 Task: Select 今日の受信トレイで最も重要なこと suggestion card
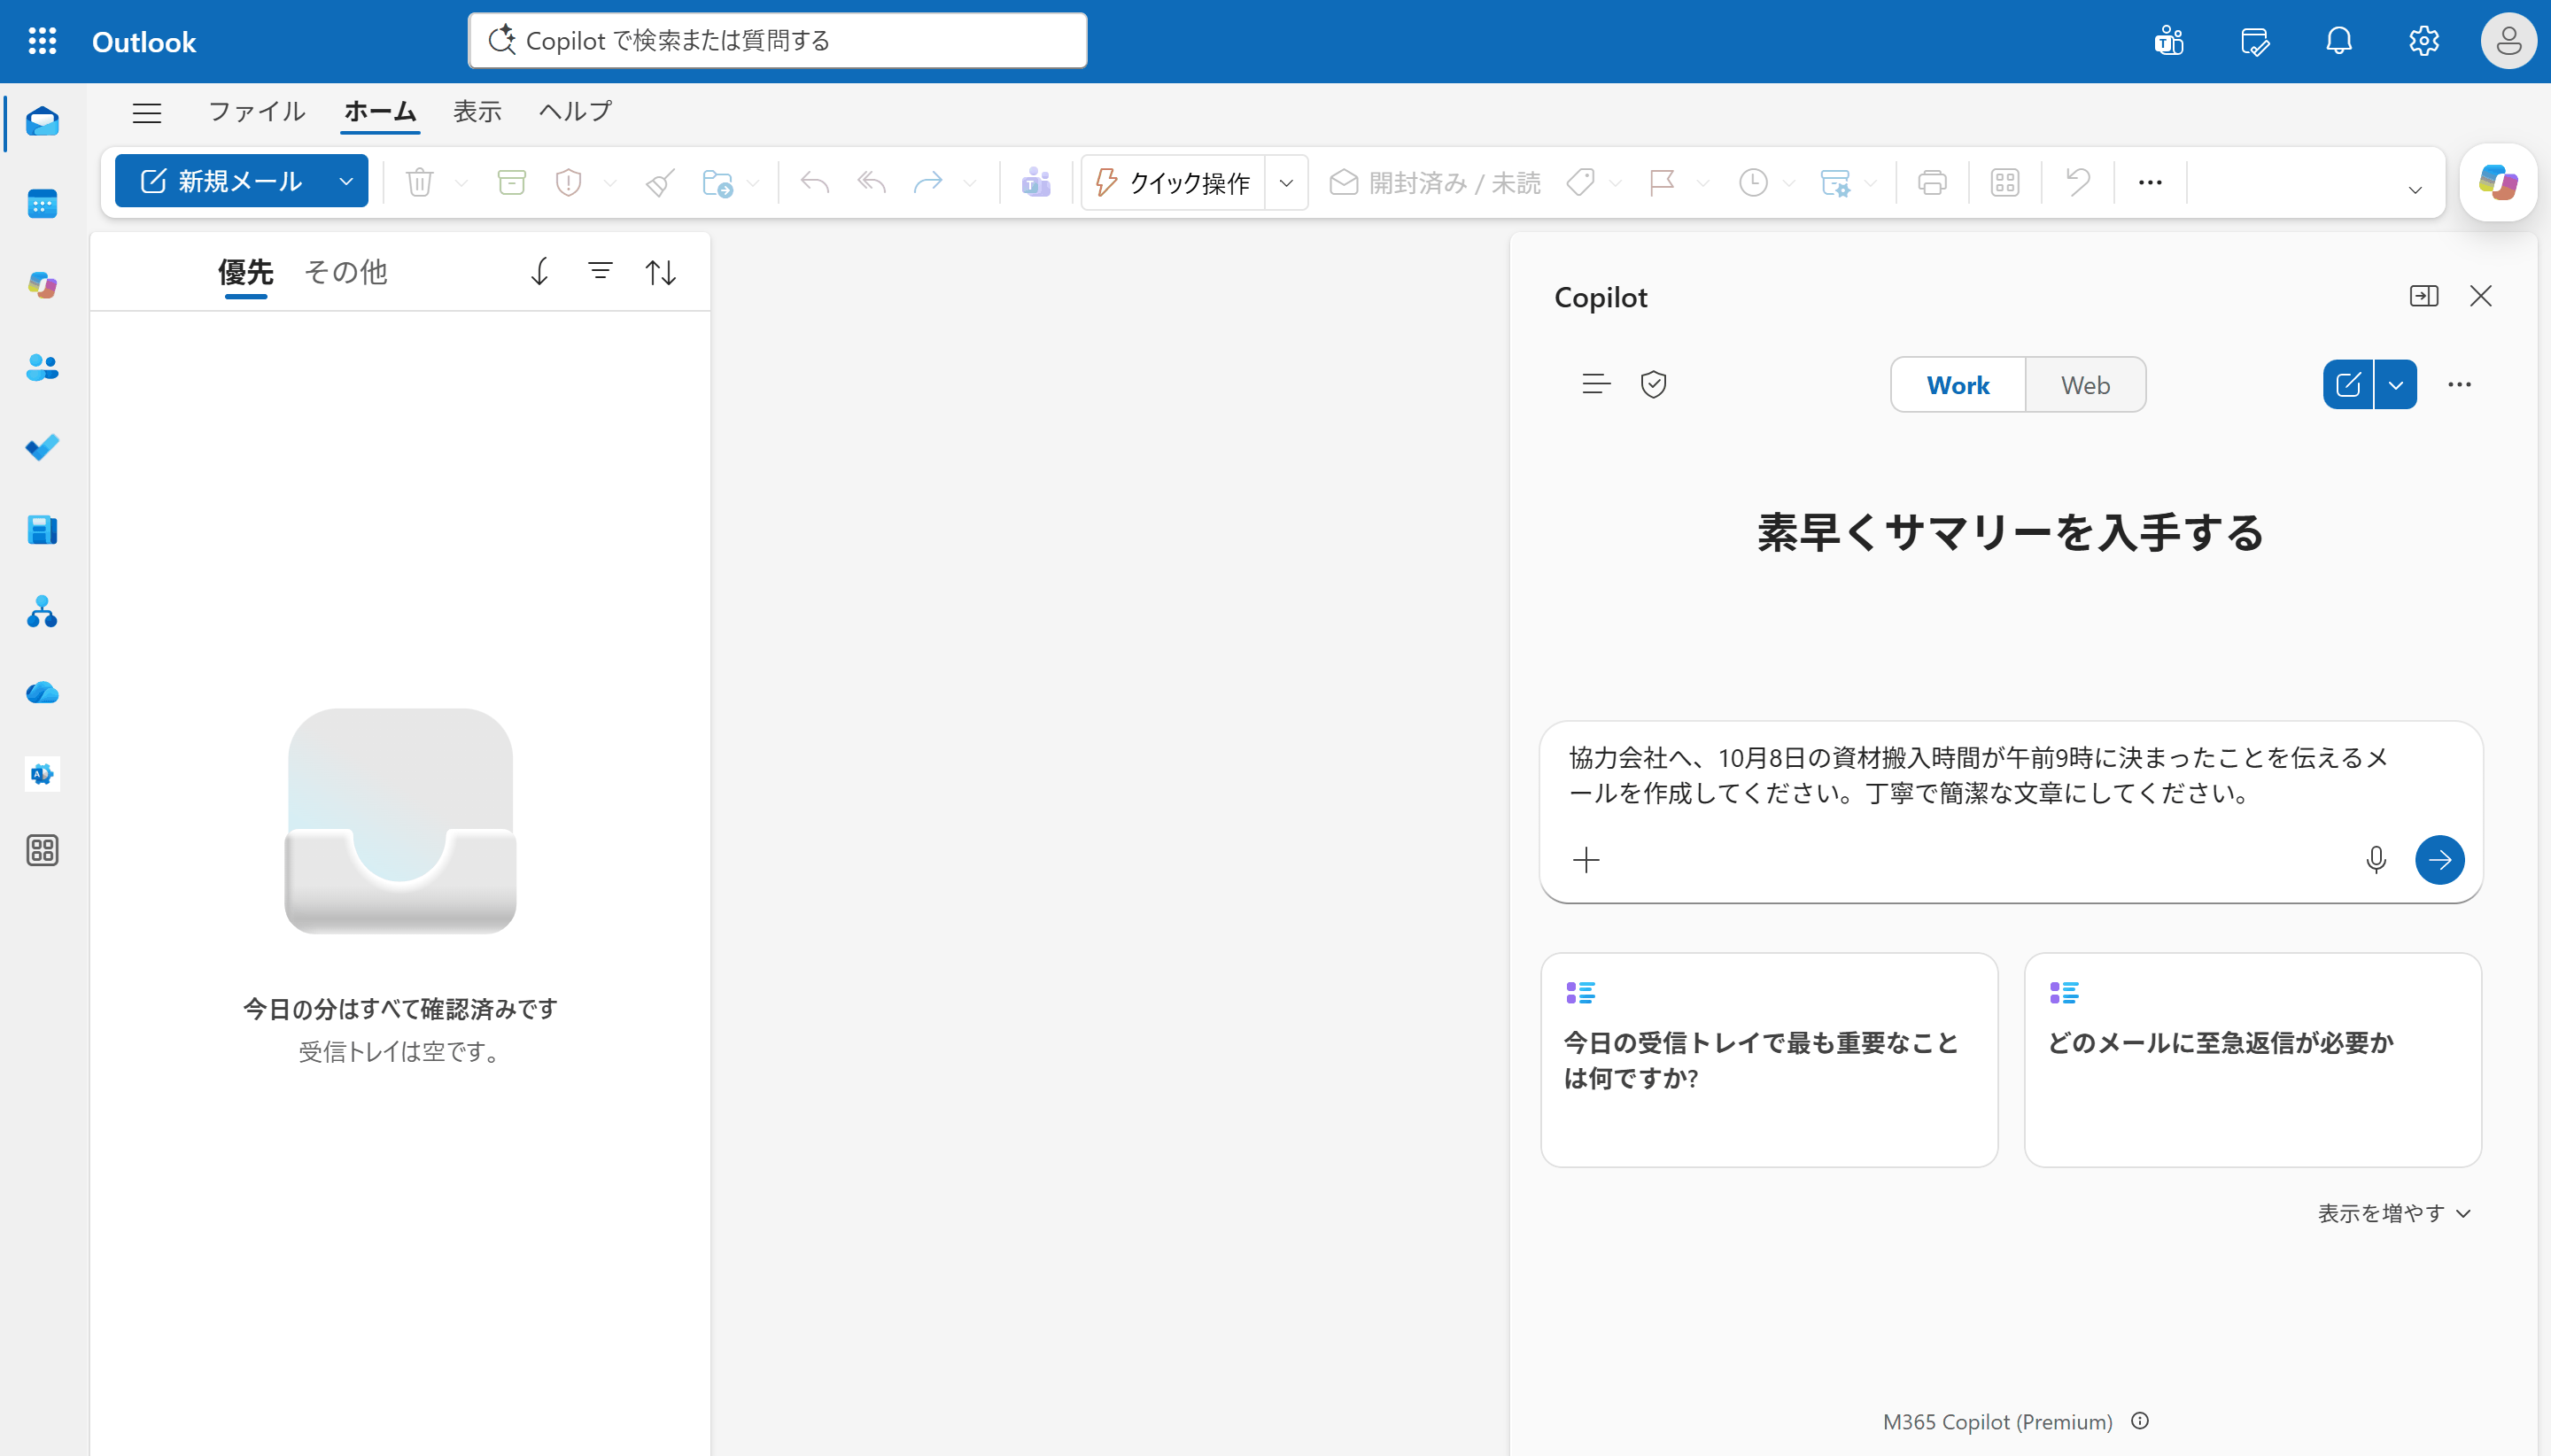[x=1769, y=1059]
